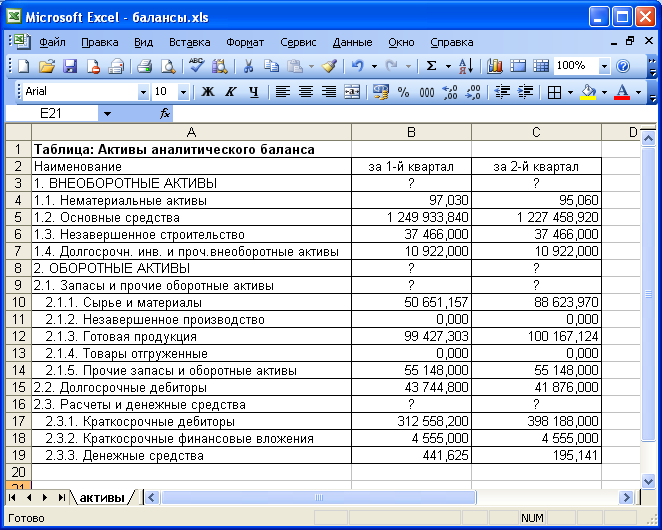Select column C header

click(536, 133)
